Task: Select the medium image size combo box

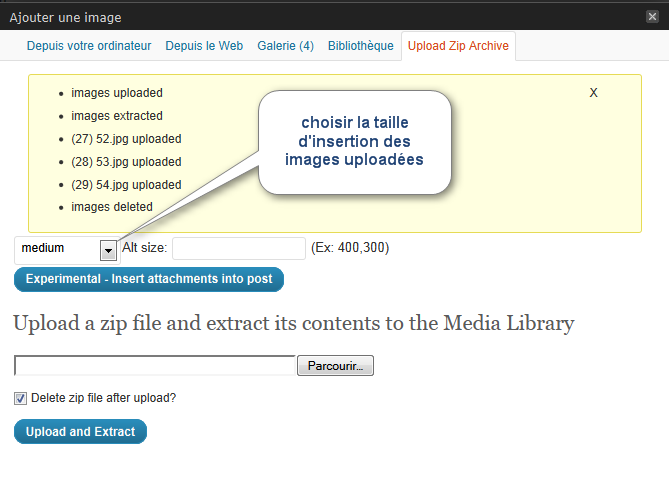Action: [67, 250]
